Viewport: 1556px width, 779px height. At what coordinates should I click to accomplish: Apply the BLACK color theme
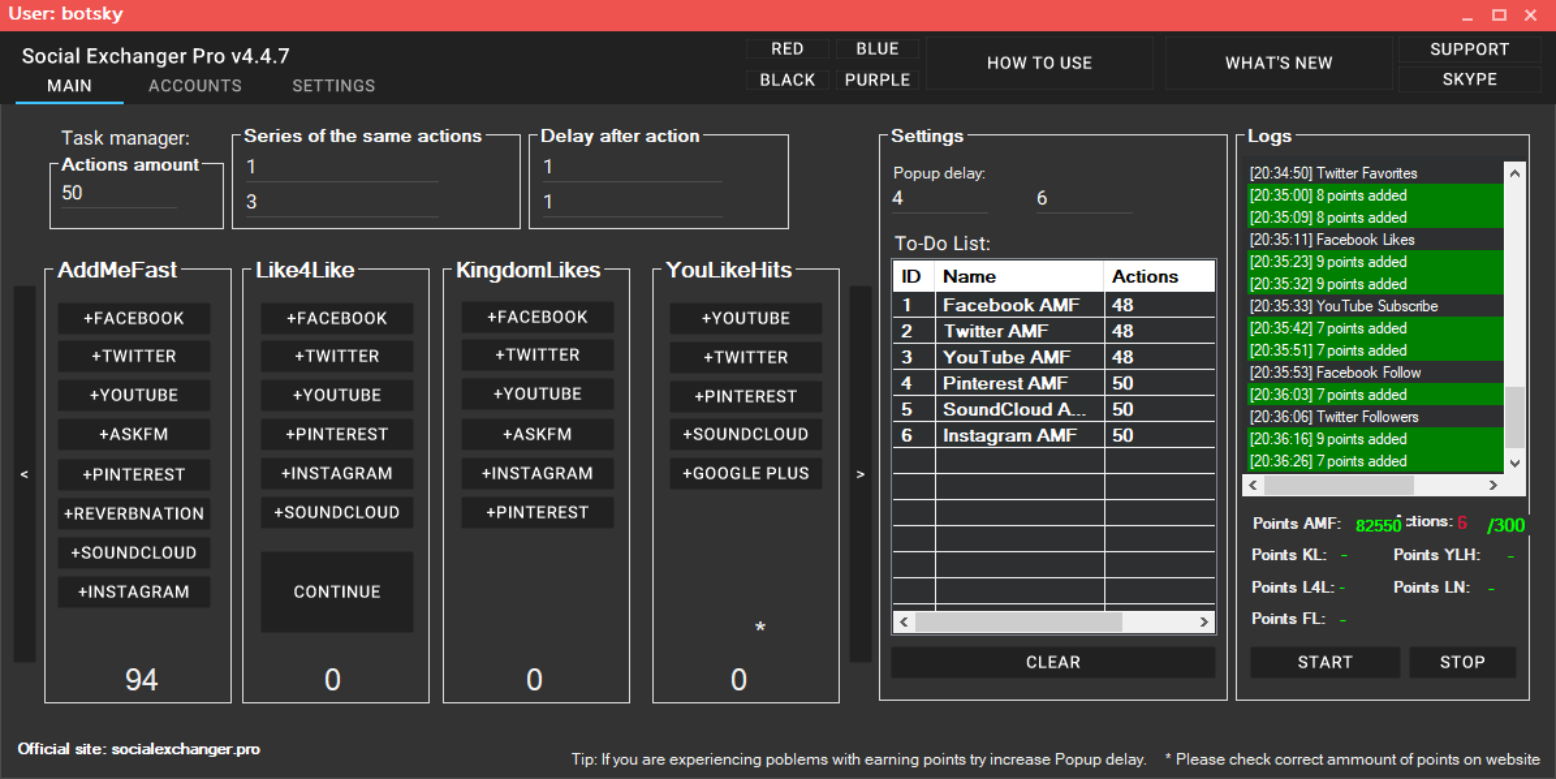tap(787, 80)
